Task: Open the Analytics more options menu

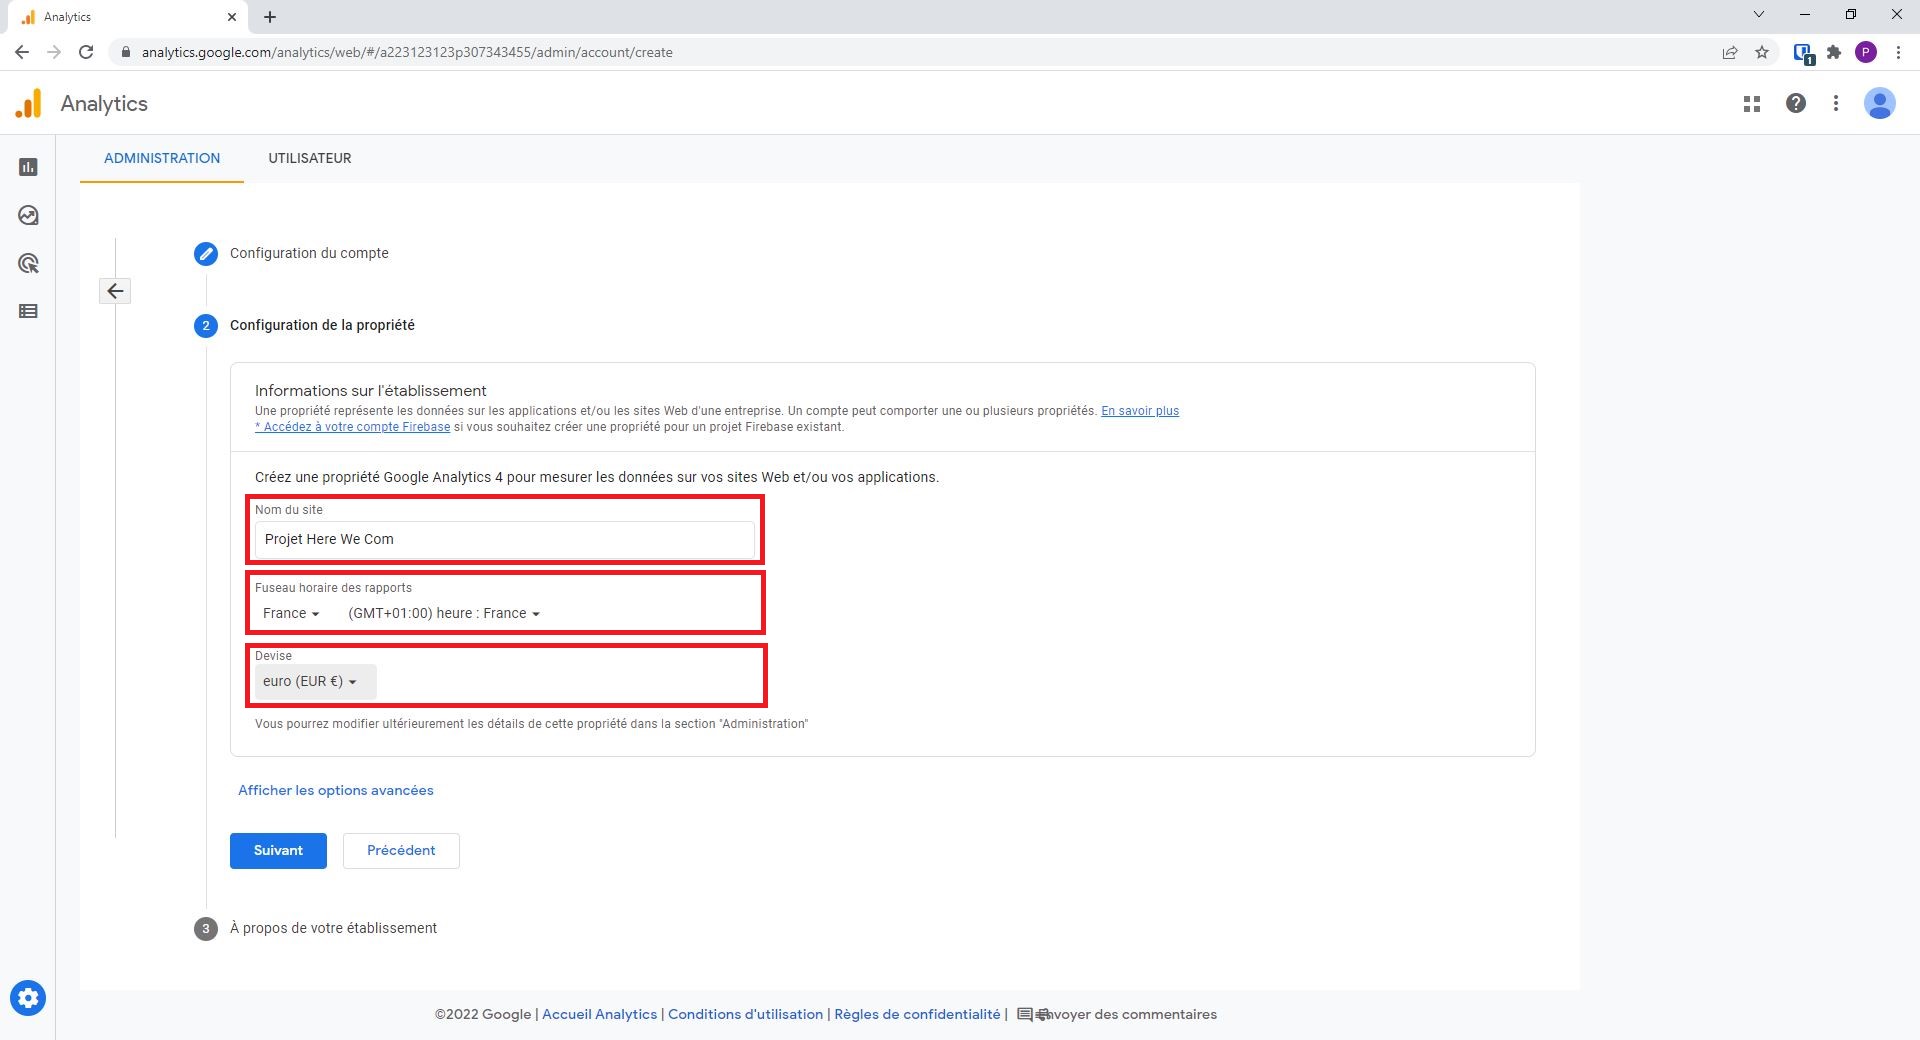Action: coord(1836,103)
